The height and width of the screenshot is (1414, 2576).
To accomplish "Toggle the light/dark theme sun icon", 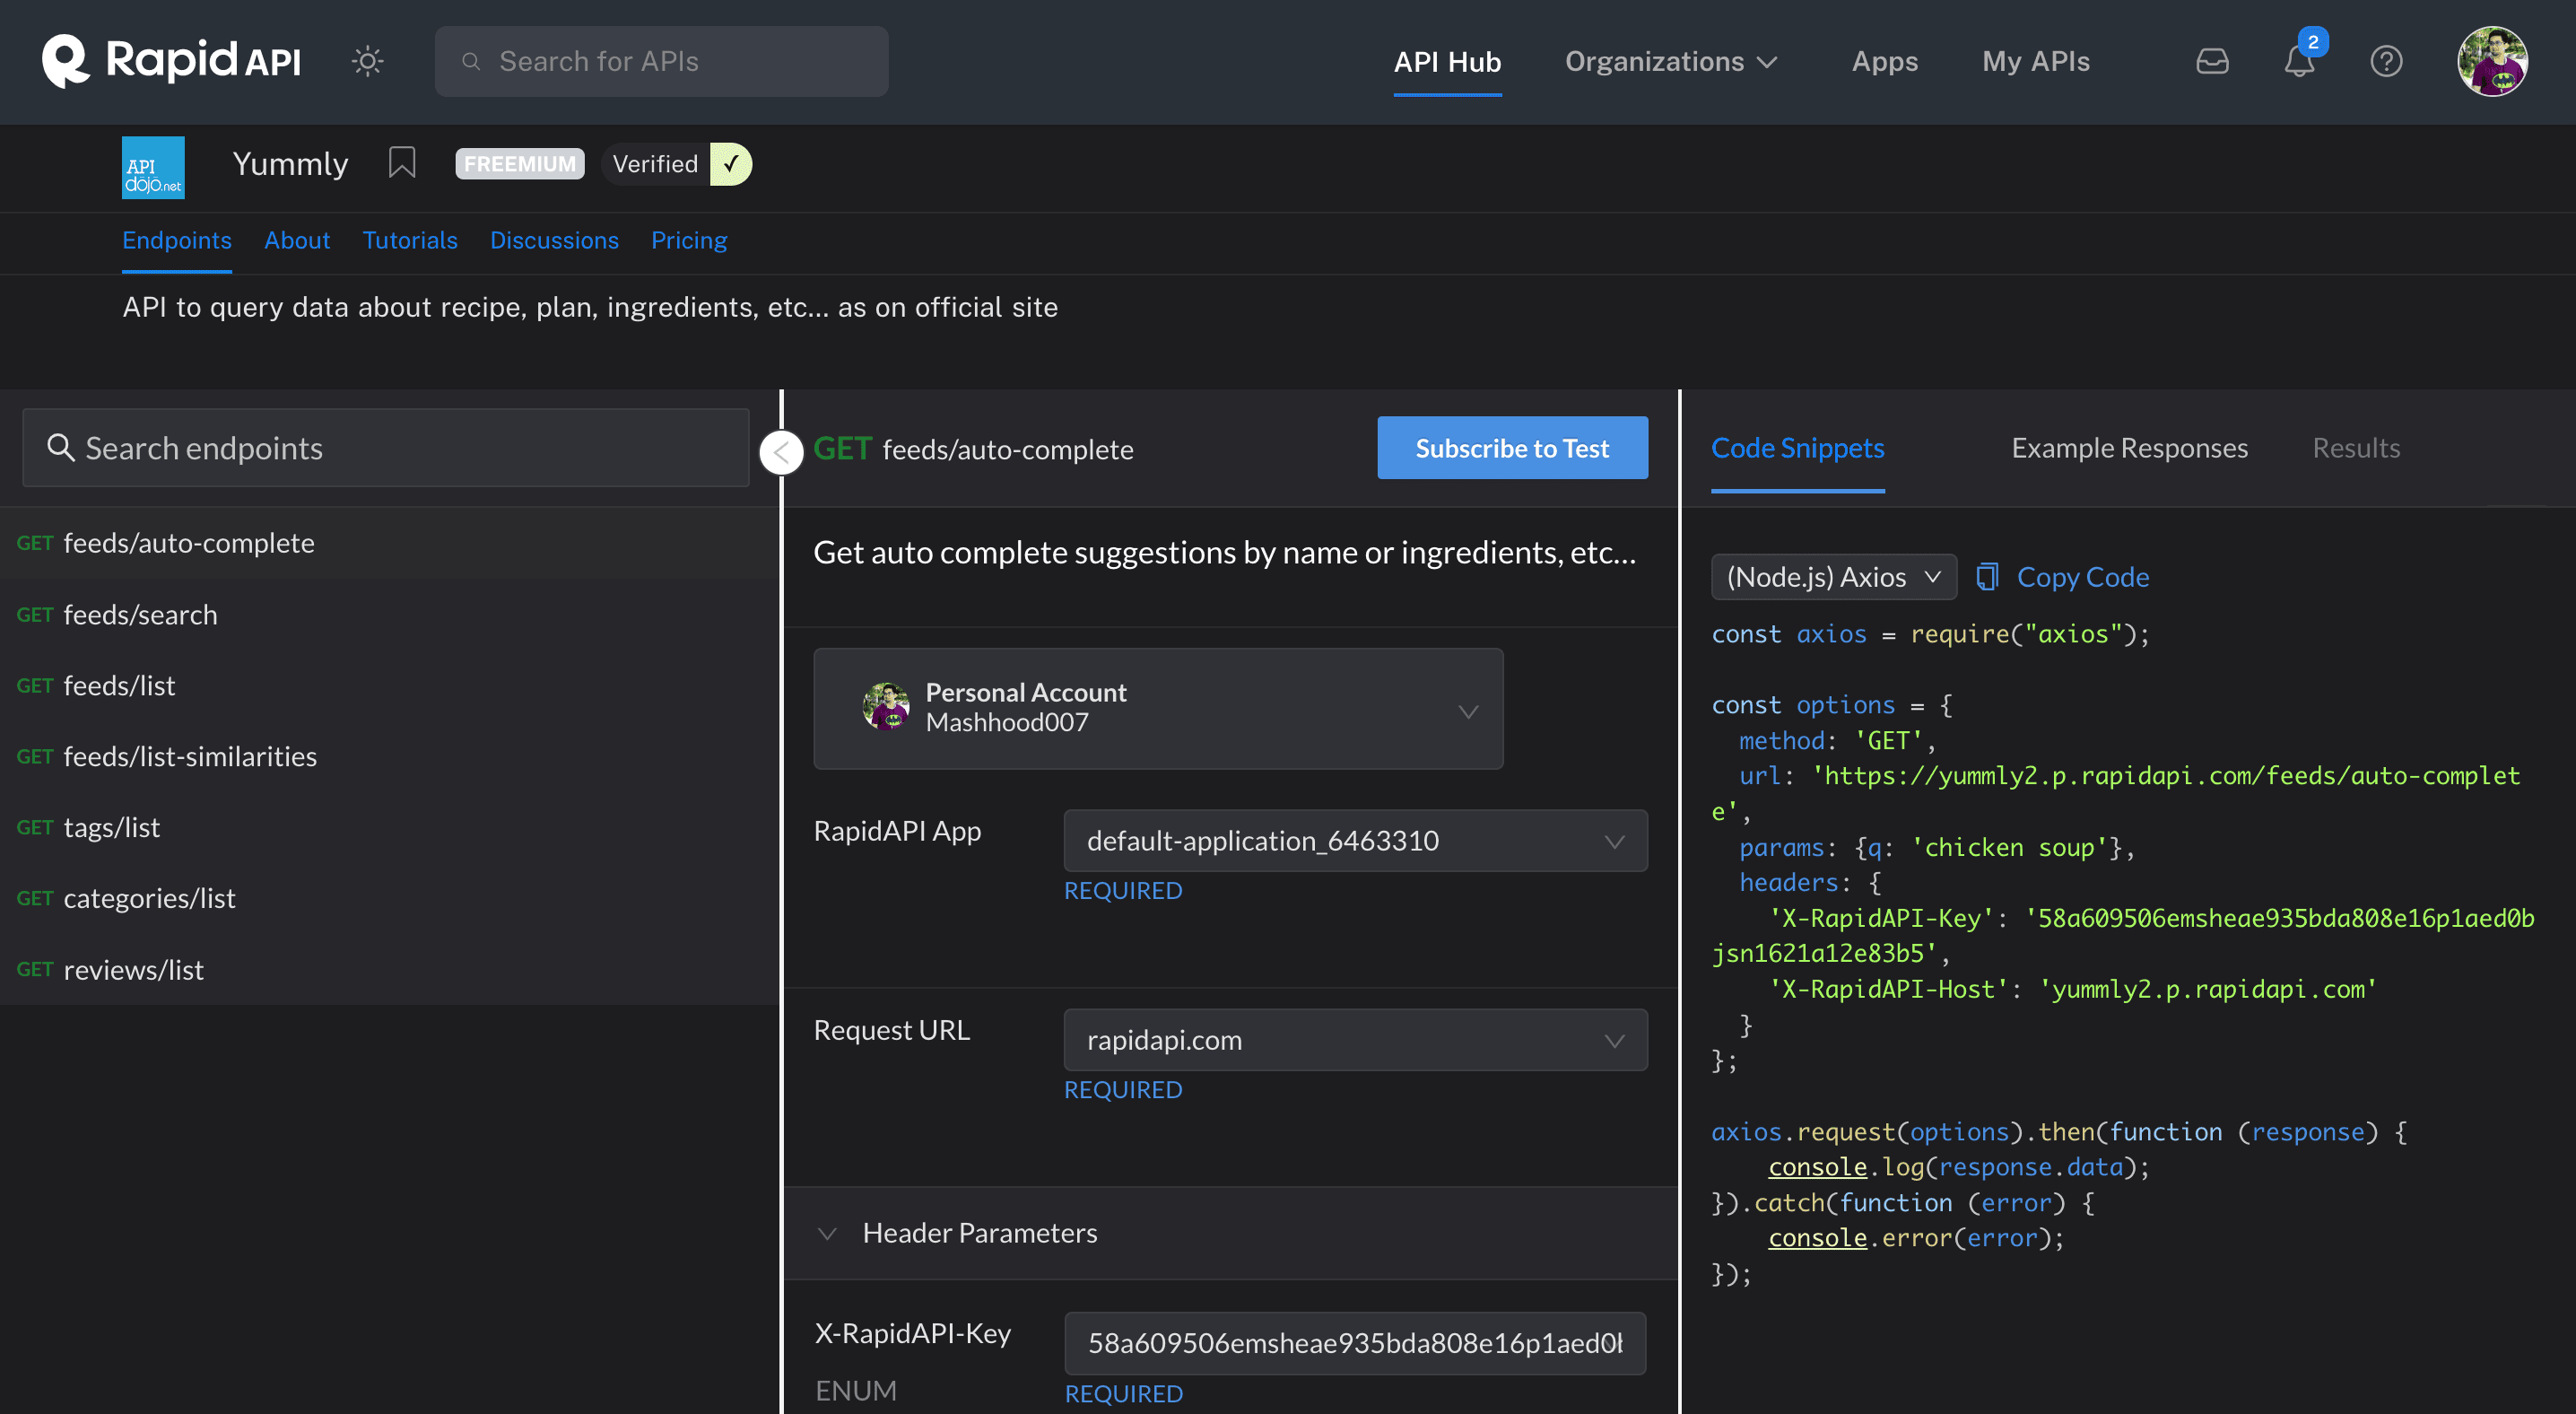I will [367, 61].
